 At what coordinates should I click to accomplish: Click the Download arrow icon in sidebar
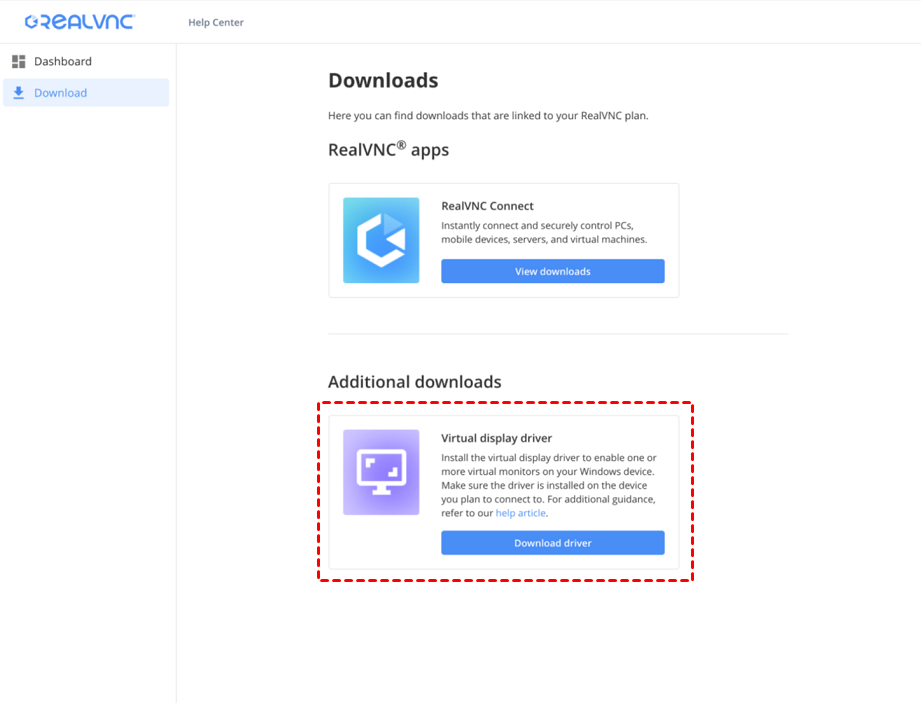(x=19, y=93)
